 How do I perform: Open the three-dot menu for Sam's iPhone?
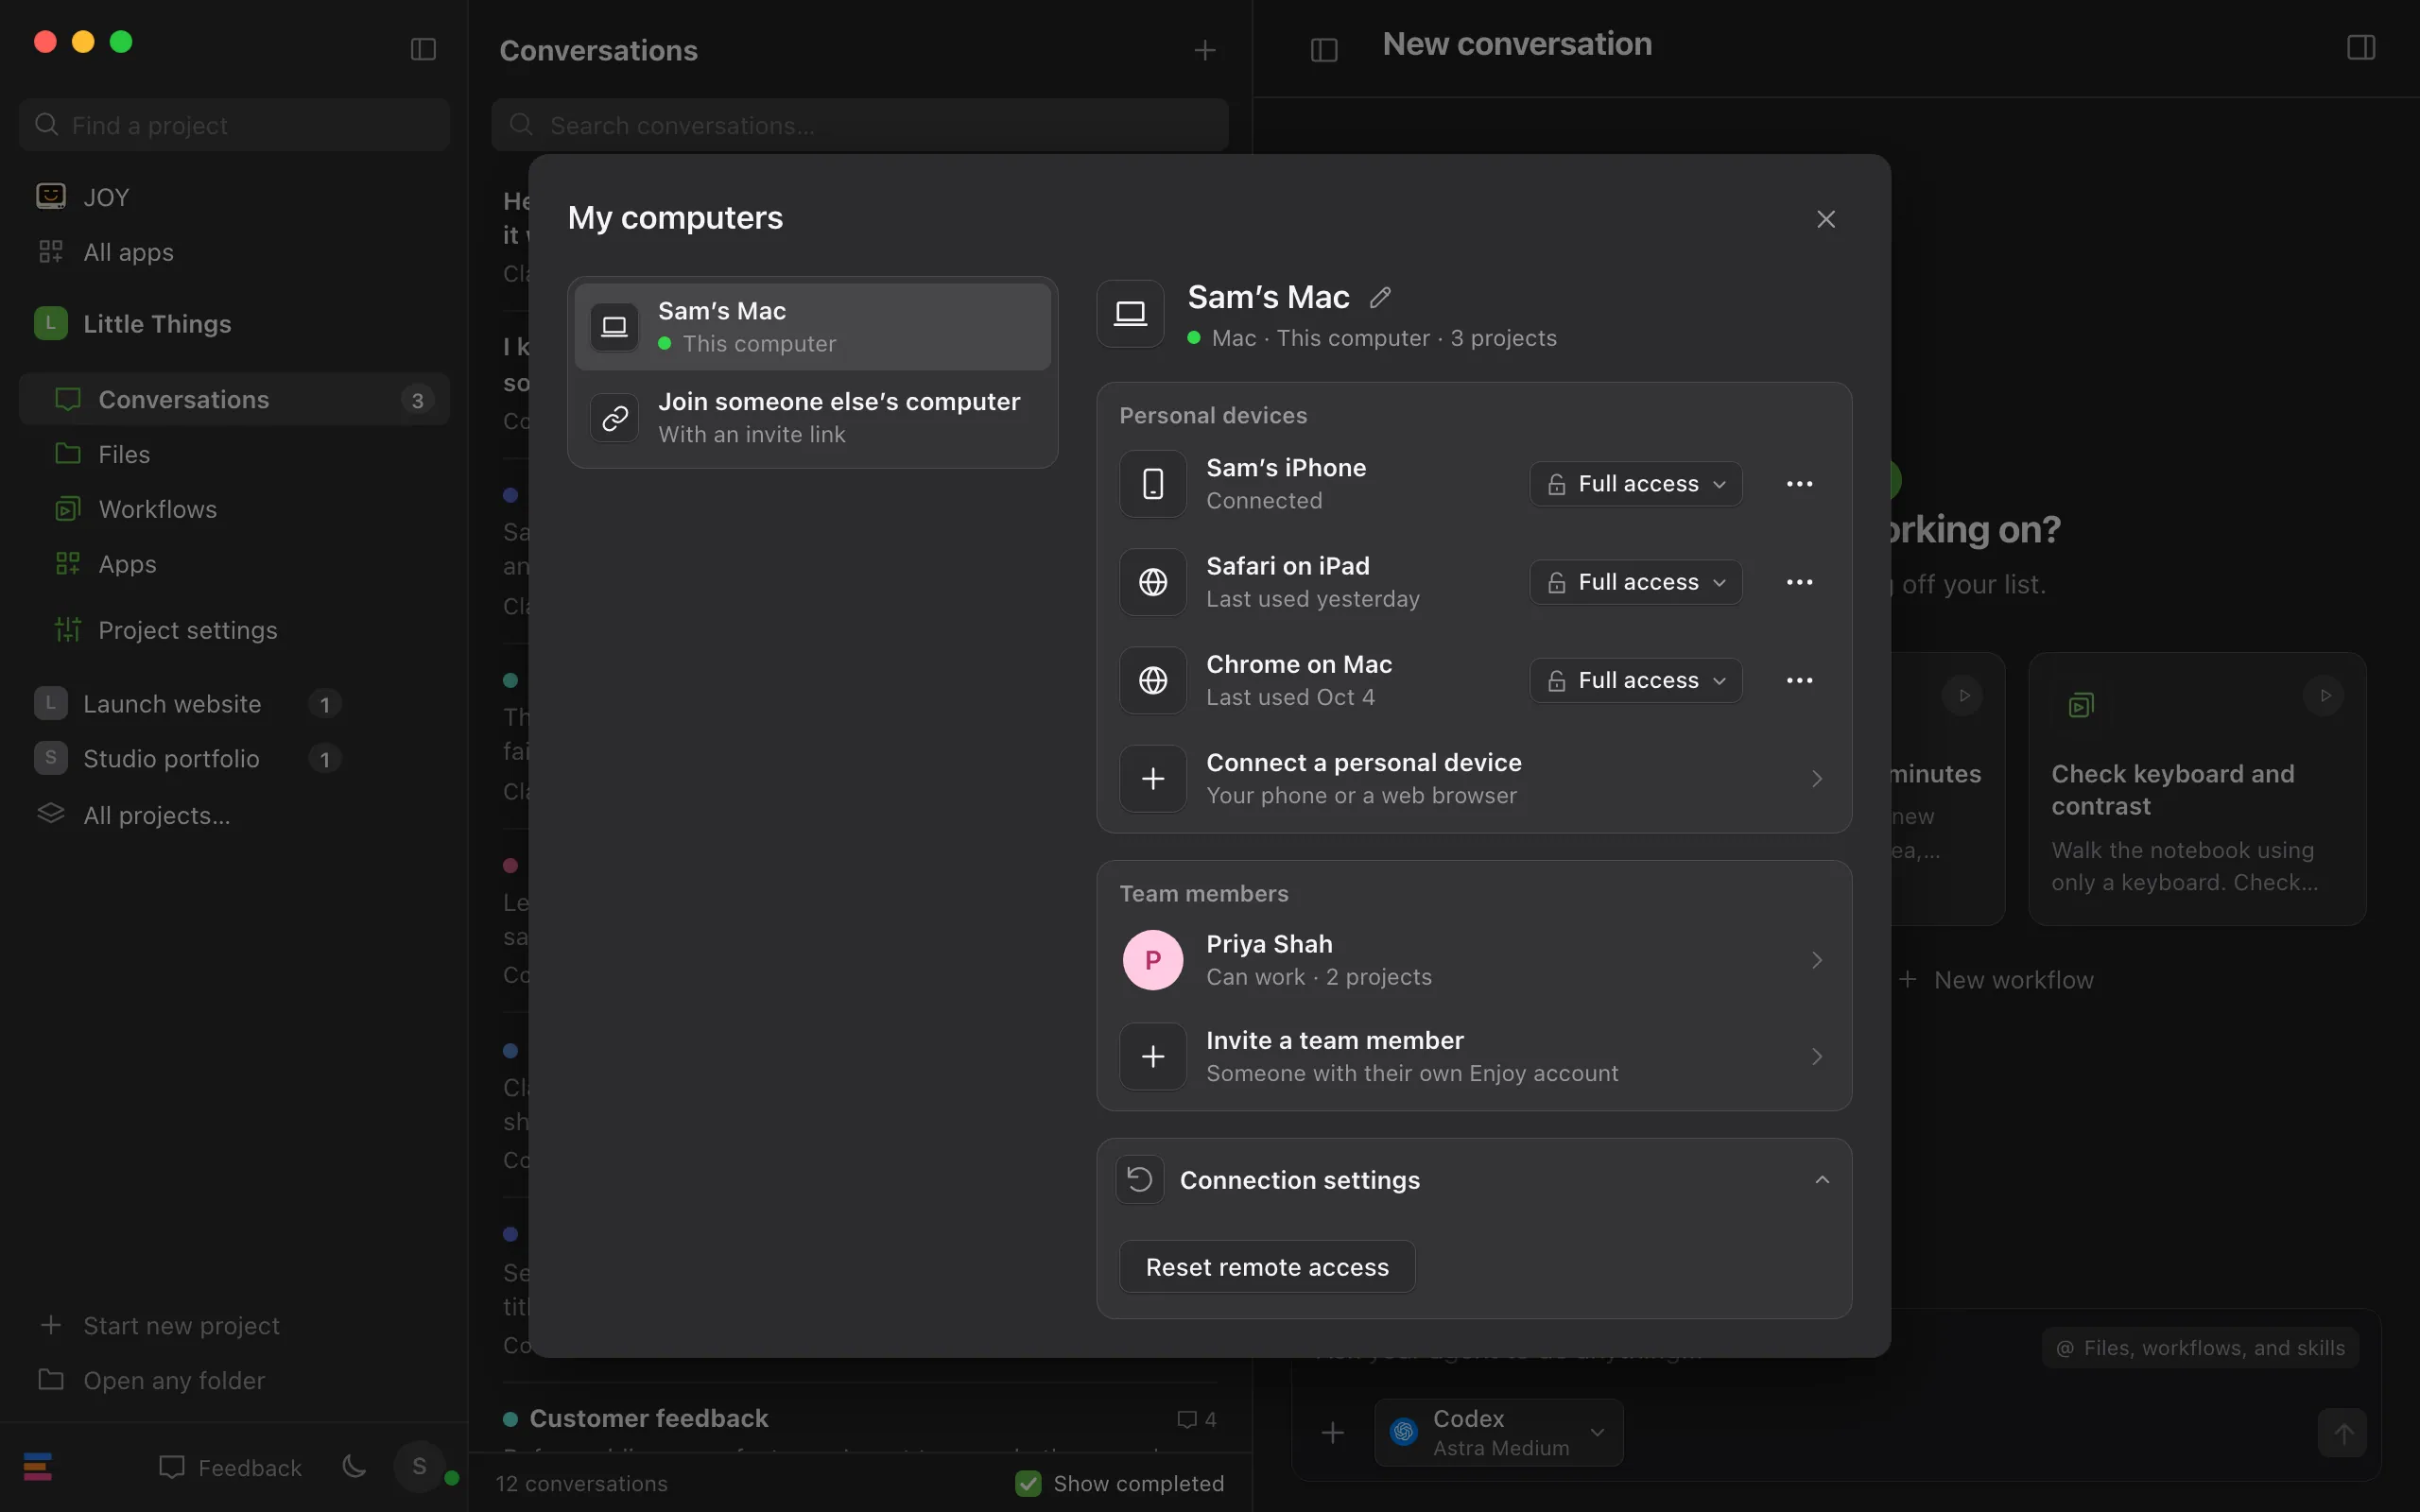pyautogui.click(x=1799, y=484)
